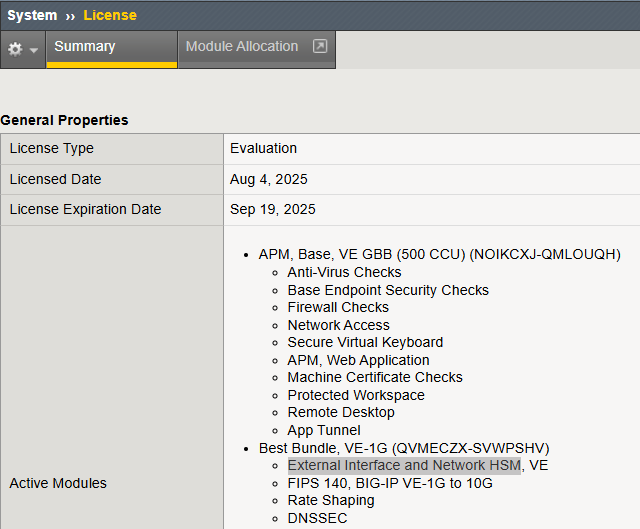Image resolution: width=640 pixels, height=529 pixels.
Task: Click the App Tunnel item
Action: click(324, 430)
